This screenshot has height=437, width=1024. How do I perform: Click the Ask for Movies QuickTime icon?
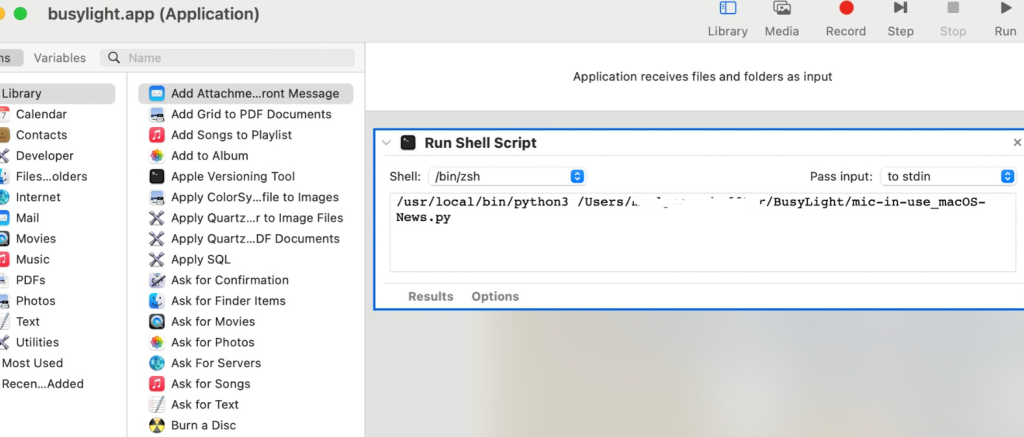[157, 321]
